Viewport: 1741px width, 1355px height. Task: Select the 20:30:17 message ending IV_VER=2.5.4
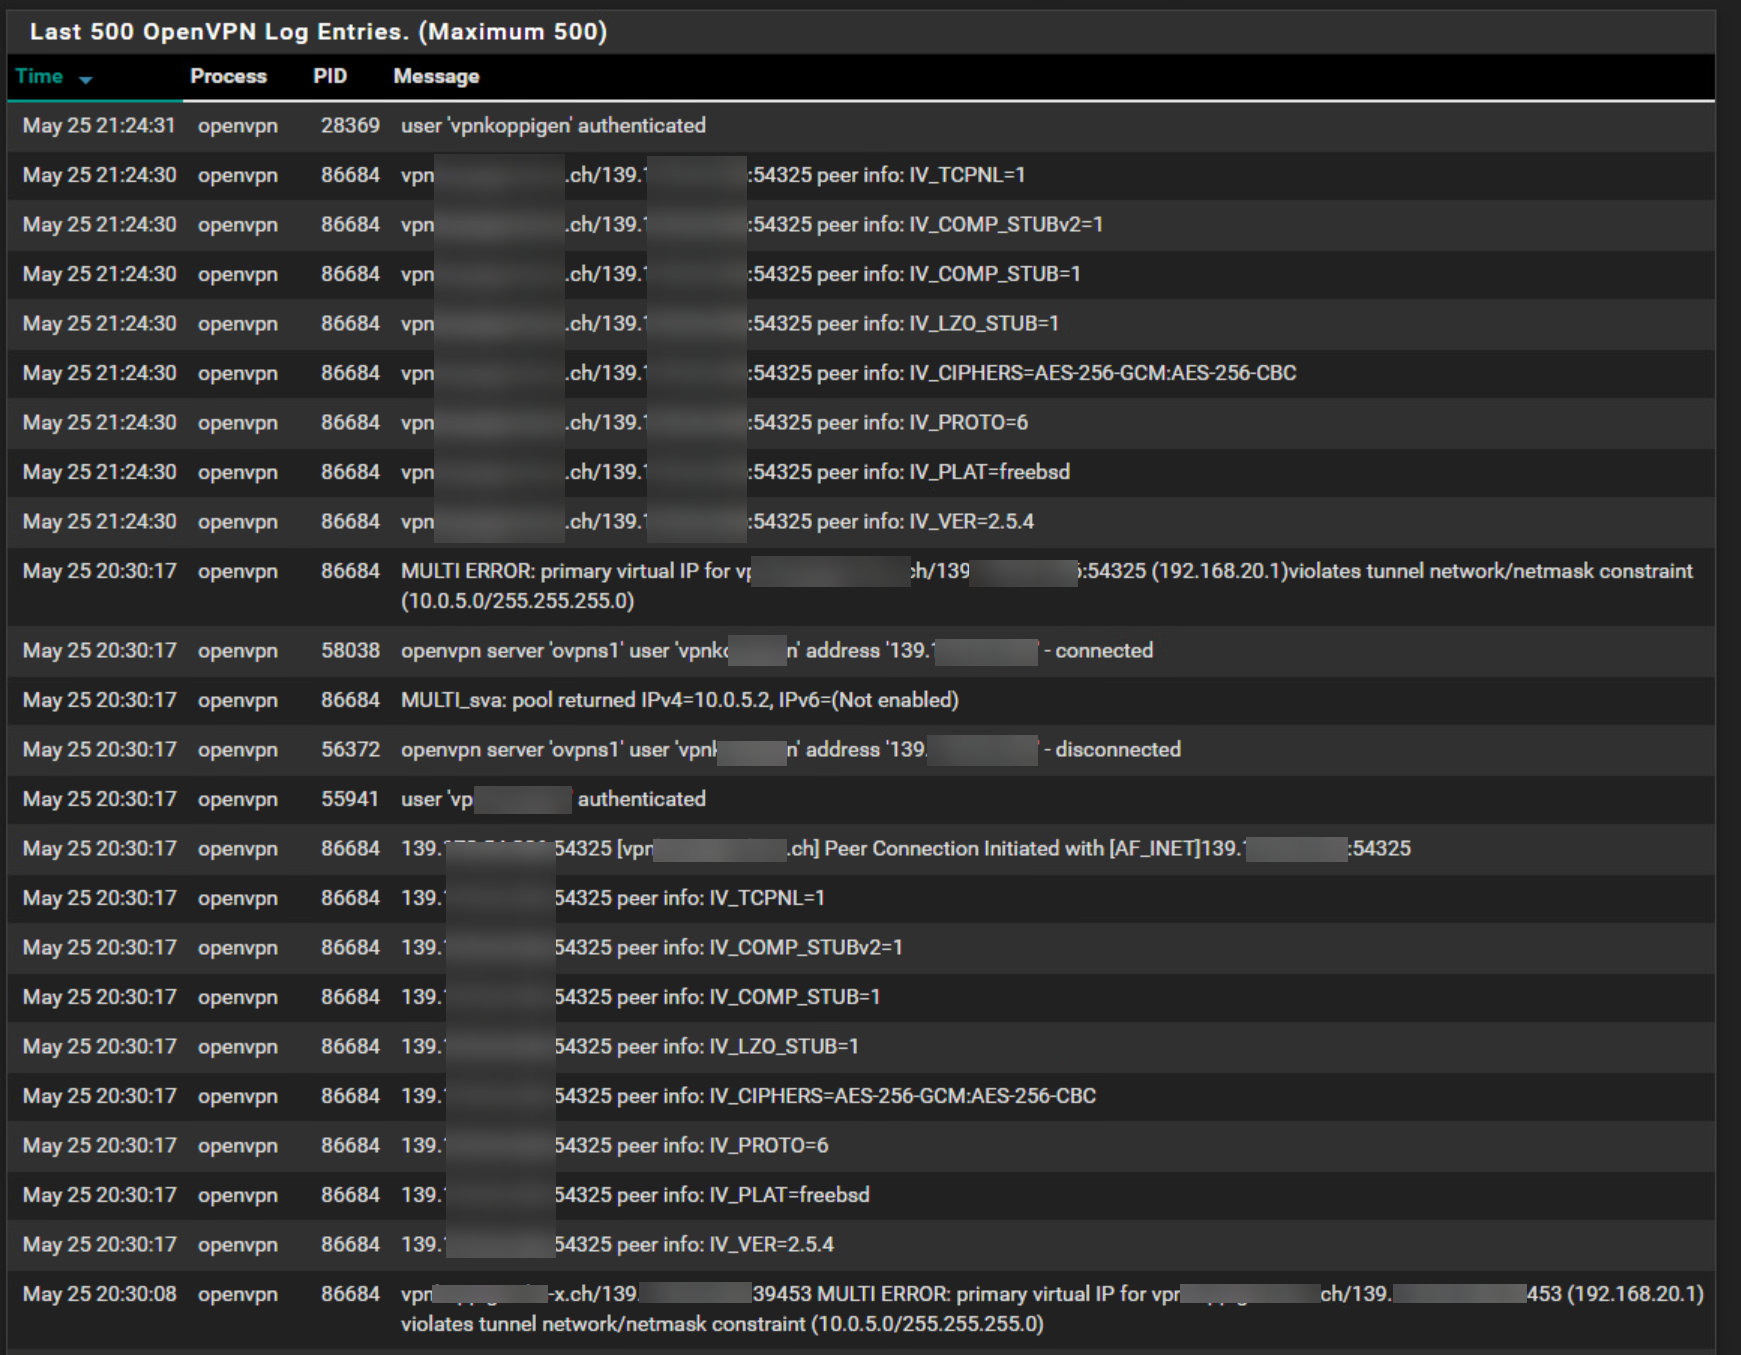pos(617,1245)
